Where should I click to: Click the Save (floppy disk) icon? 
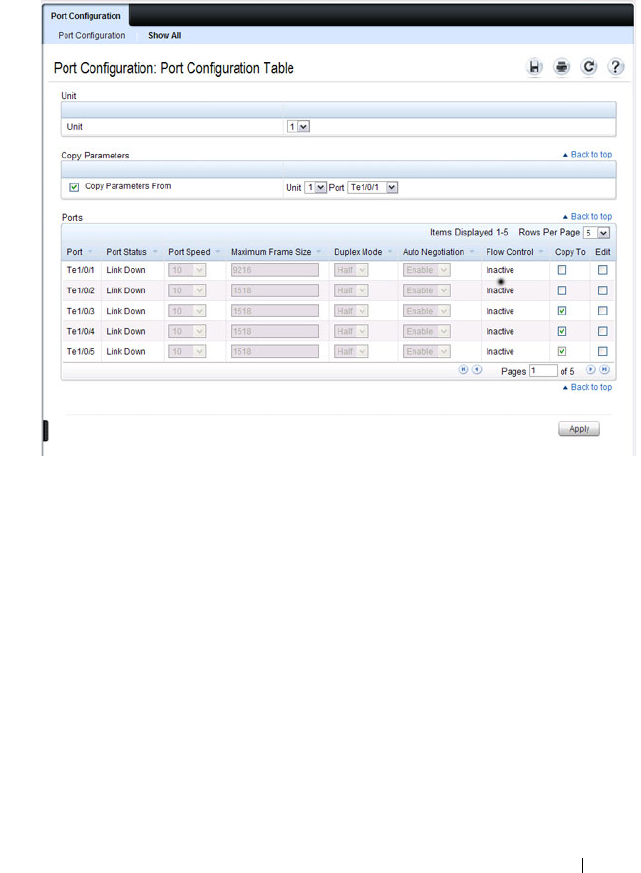pos(534,67)
